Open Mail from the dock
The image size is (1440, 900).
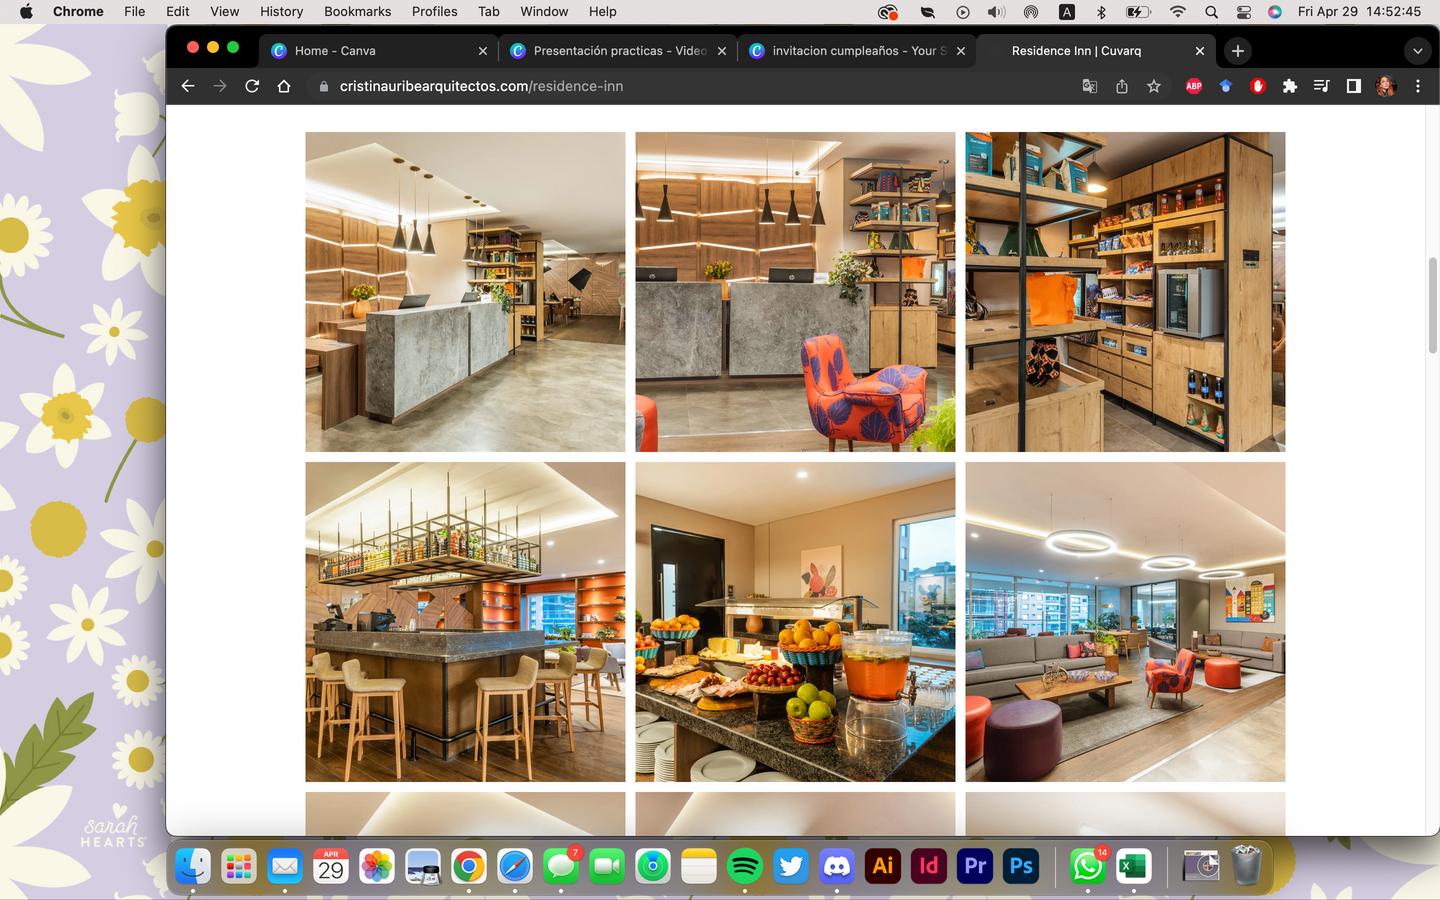[285, 866]
